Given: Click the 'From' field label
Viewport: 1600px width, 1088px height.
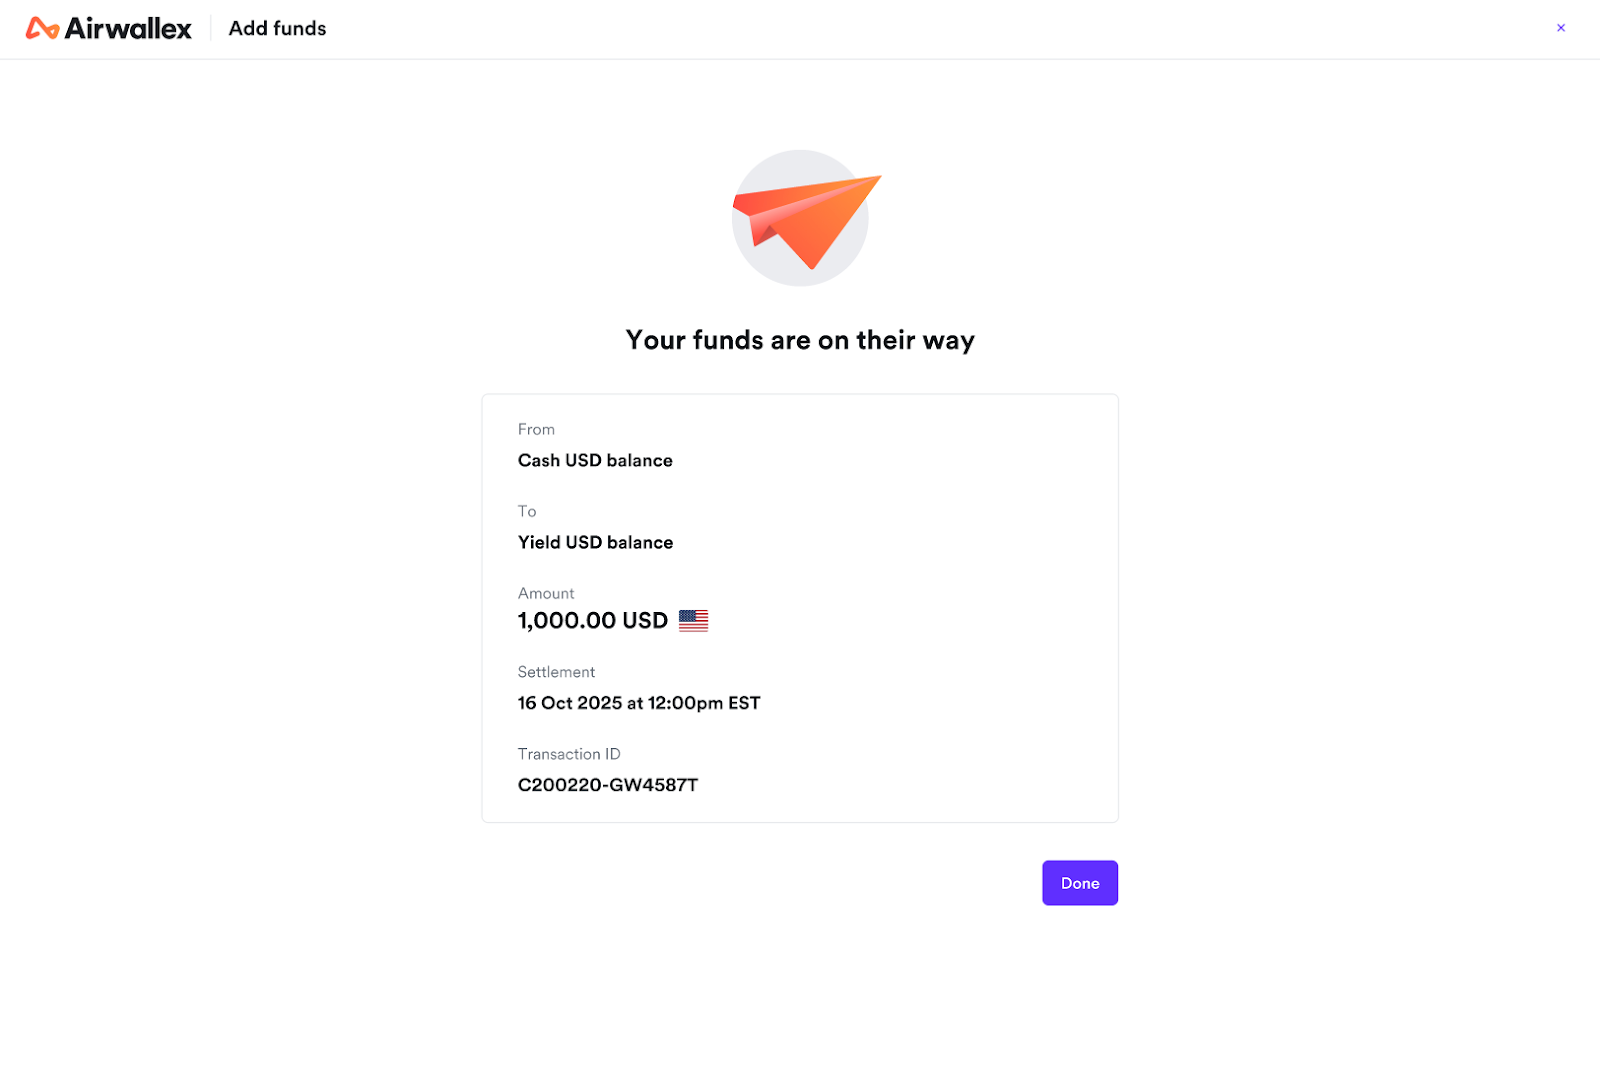Looking at the screenshot, I should 536,429.
